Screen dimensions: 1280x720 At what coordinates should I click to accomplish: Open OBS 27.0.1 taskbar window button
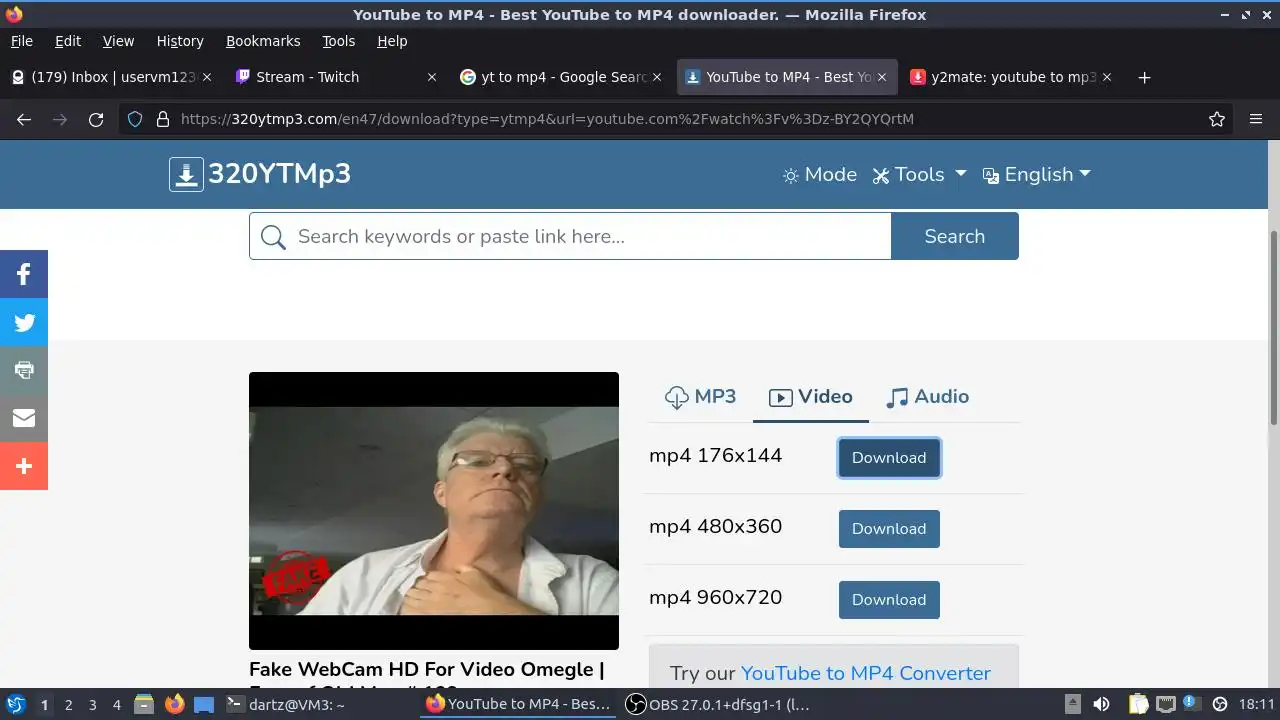tap(720, 704)
